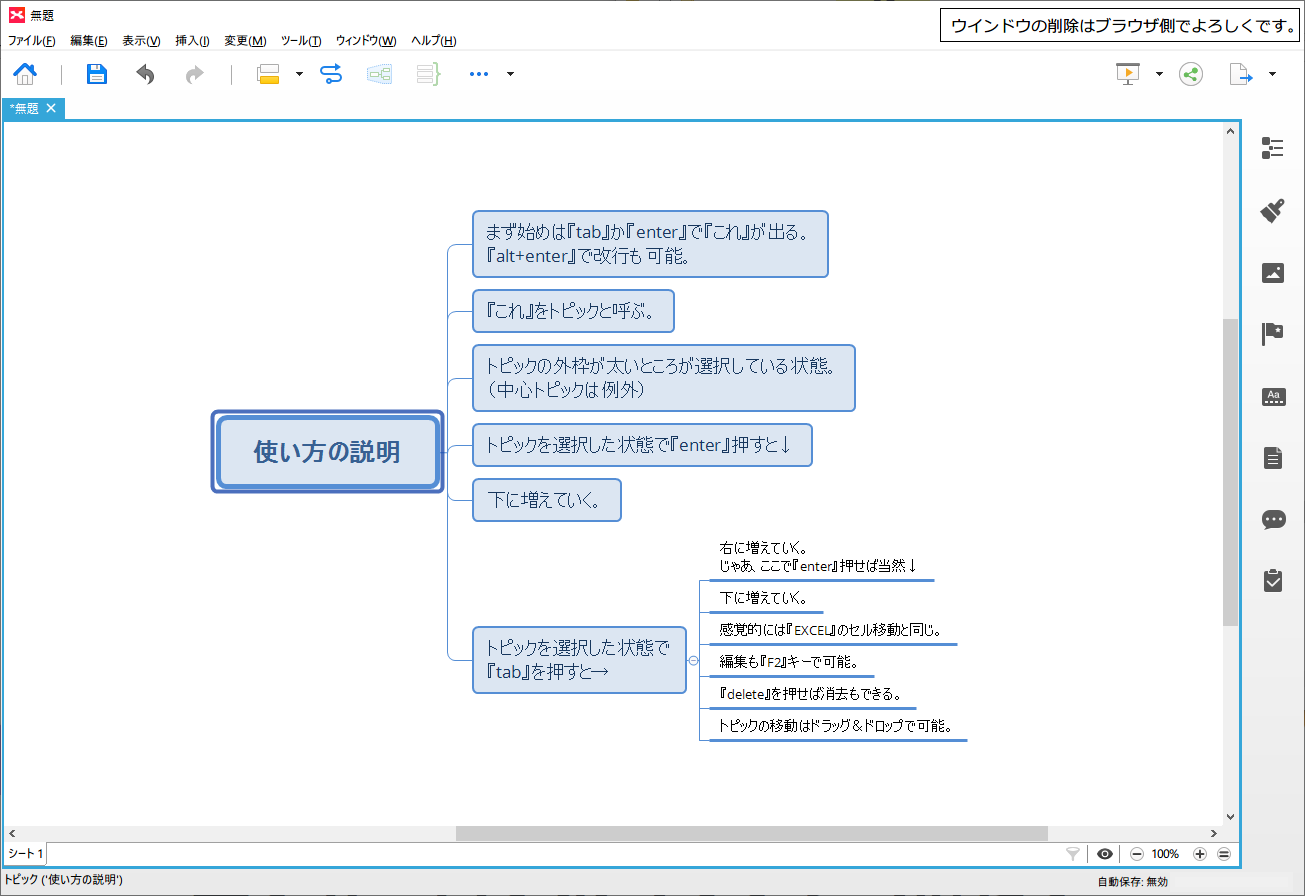Open the Comments bubble panel in sidebar
1305x896 pixels.
(1273, 520)
